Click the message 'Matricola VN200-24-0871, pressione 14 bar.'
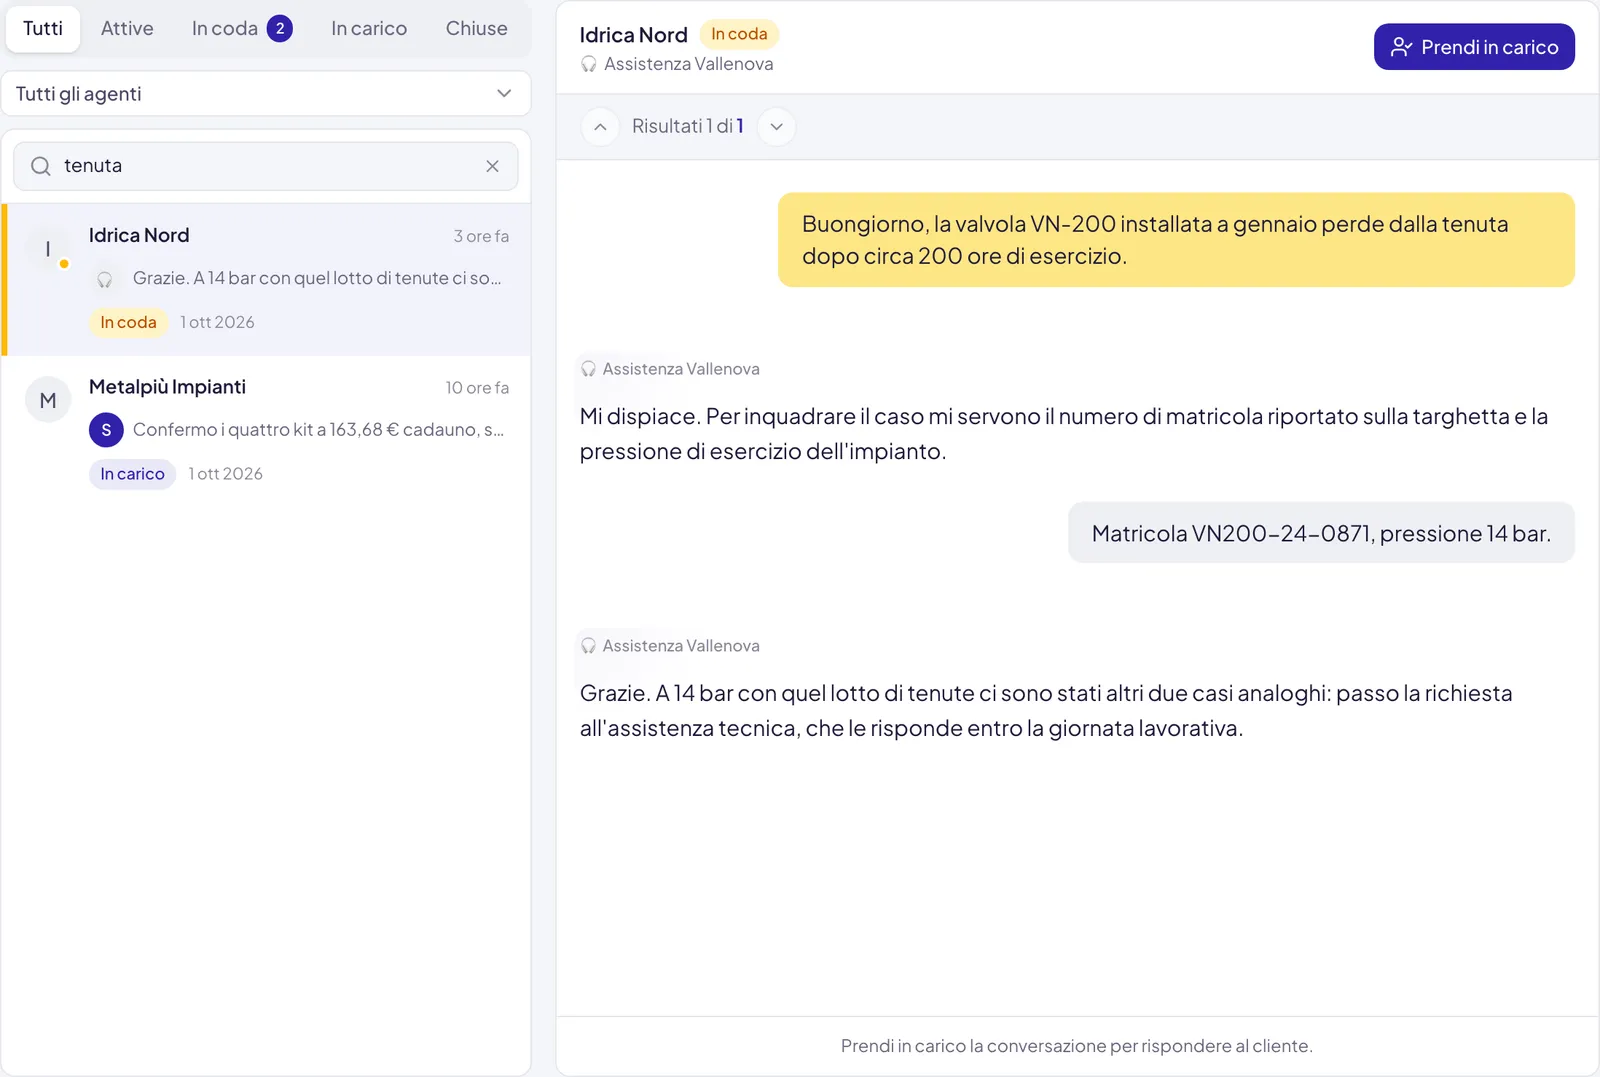The width and height of the screenshot is (1600, 1077). [1321, 533]
